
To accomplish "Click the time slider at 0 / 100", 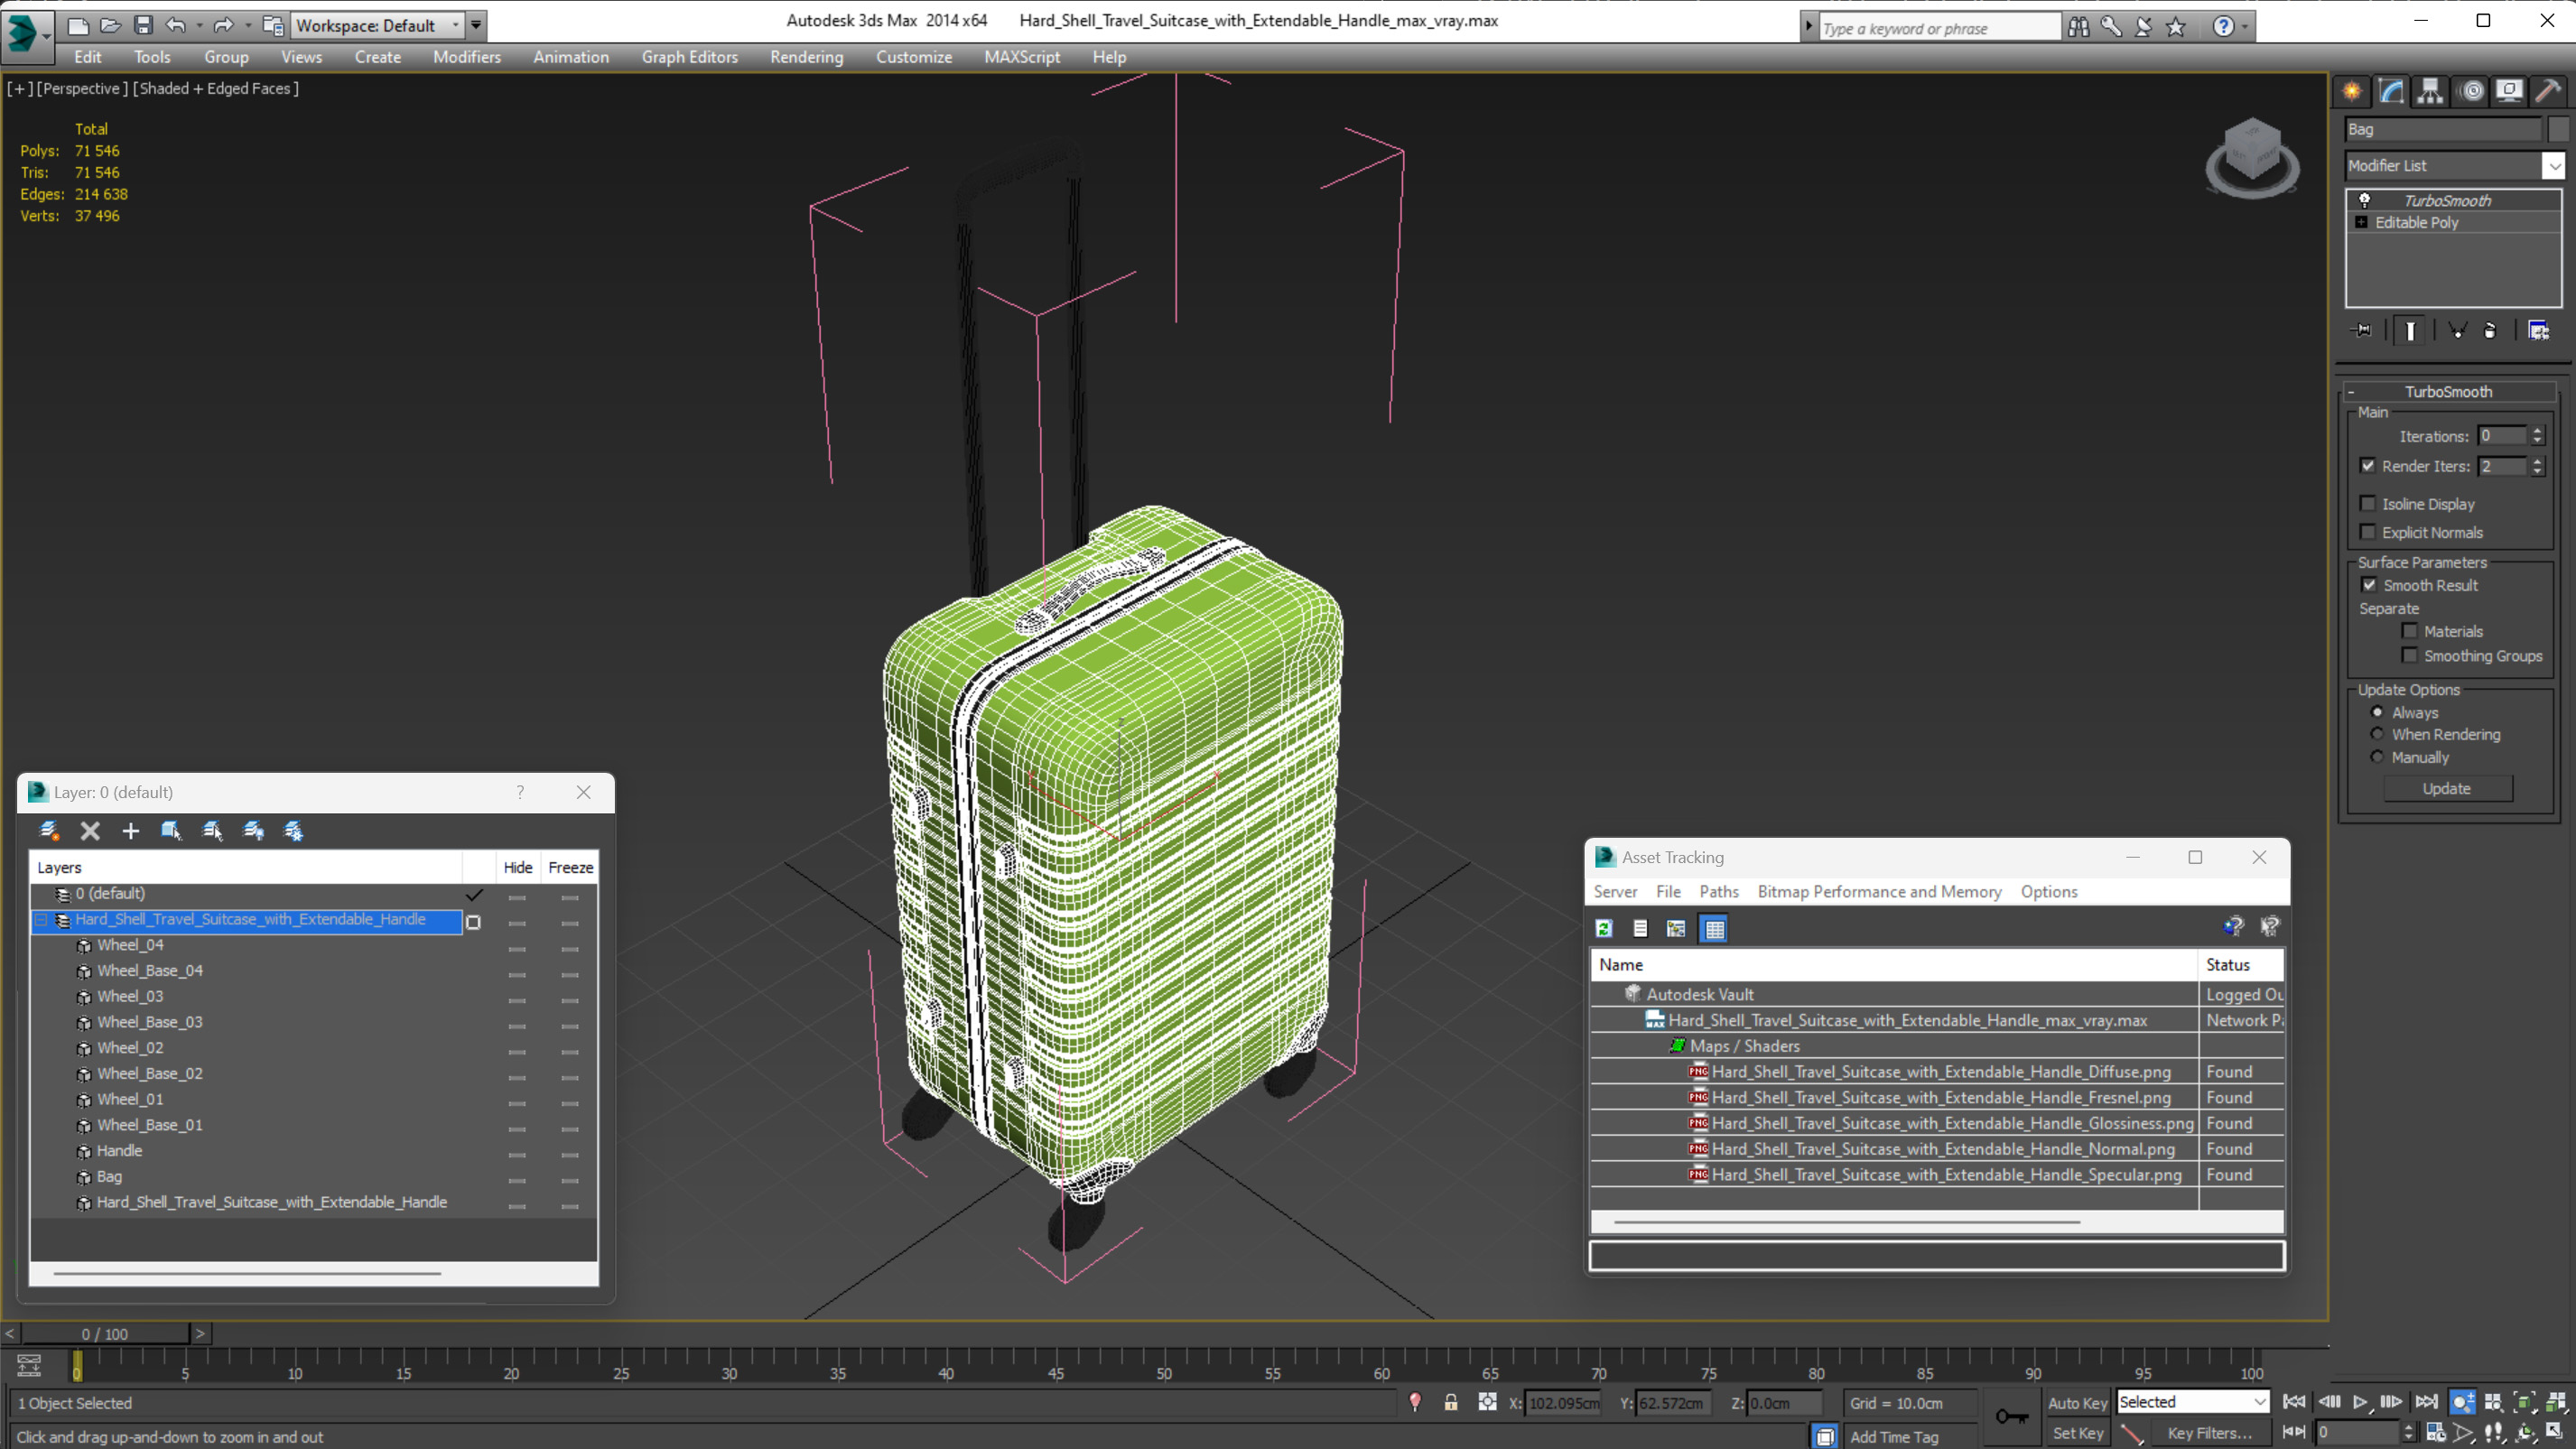I will click(105, 1334).
